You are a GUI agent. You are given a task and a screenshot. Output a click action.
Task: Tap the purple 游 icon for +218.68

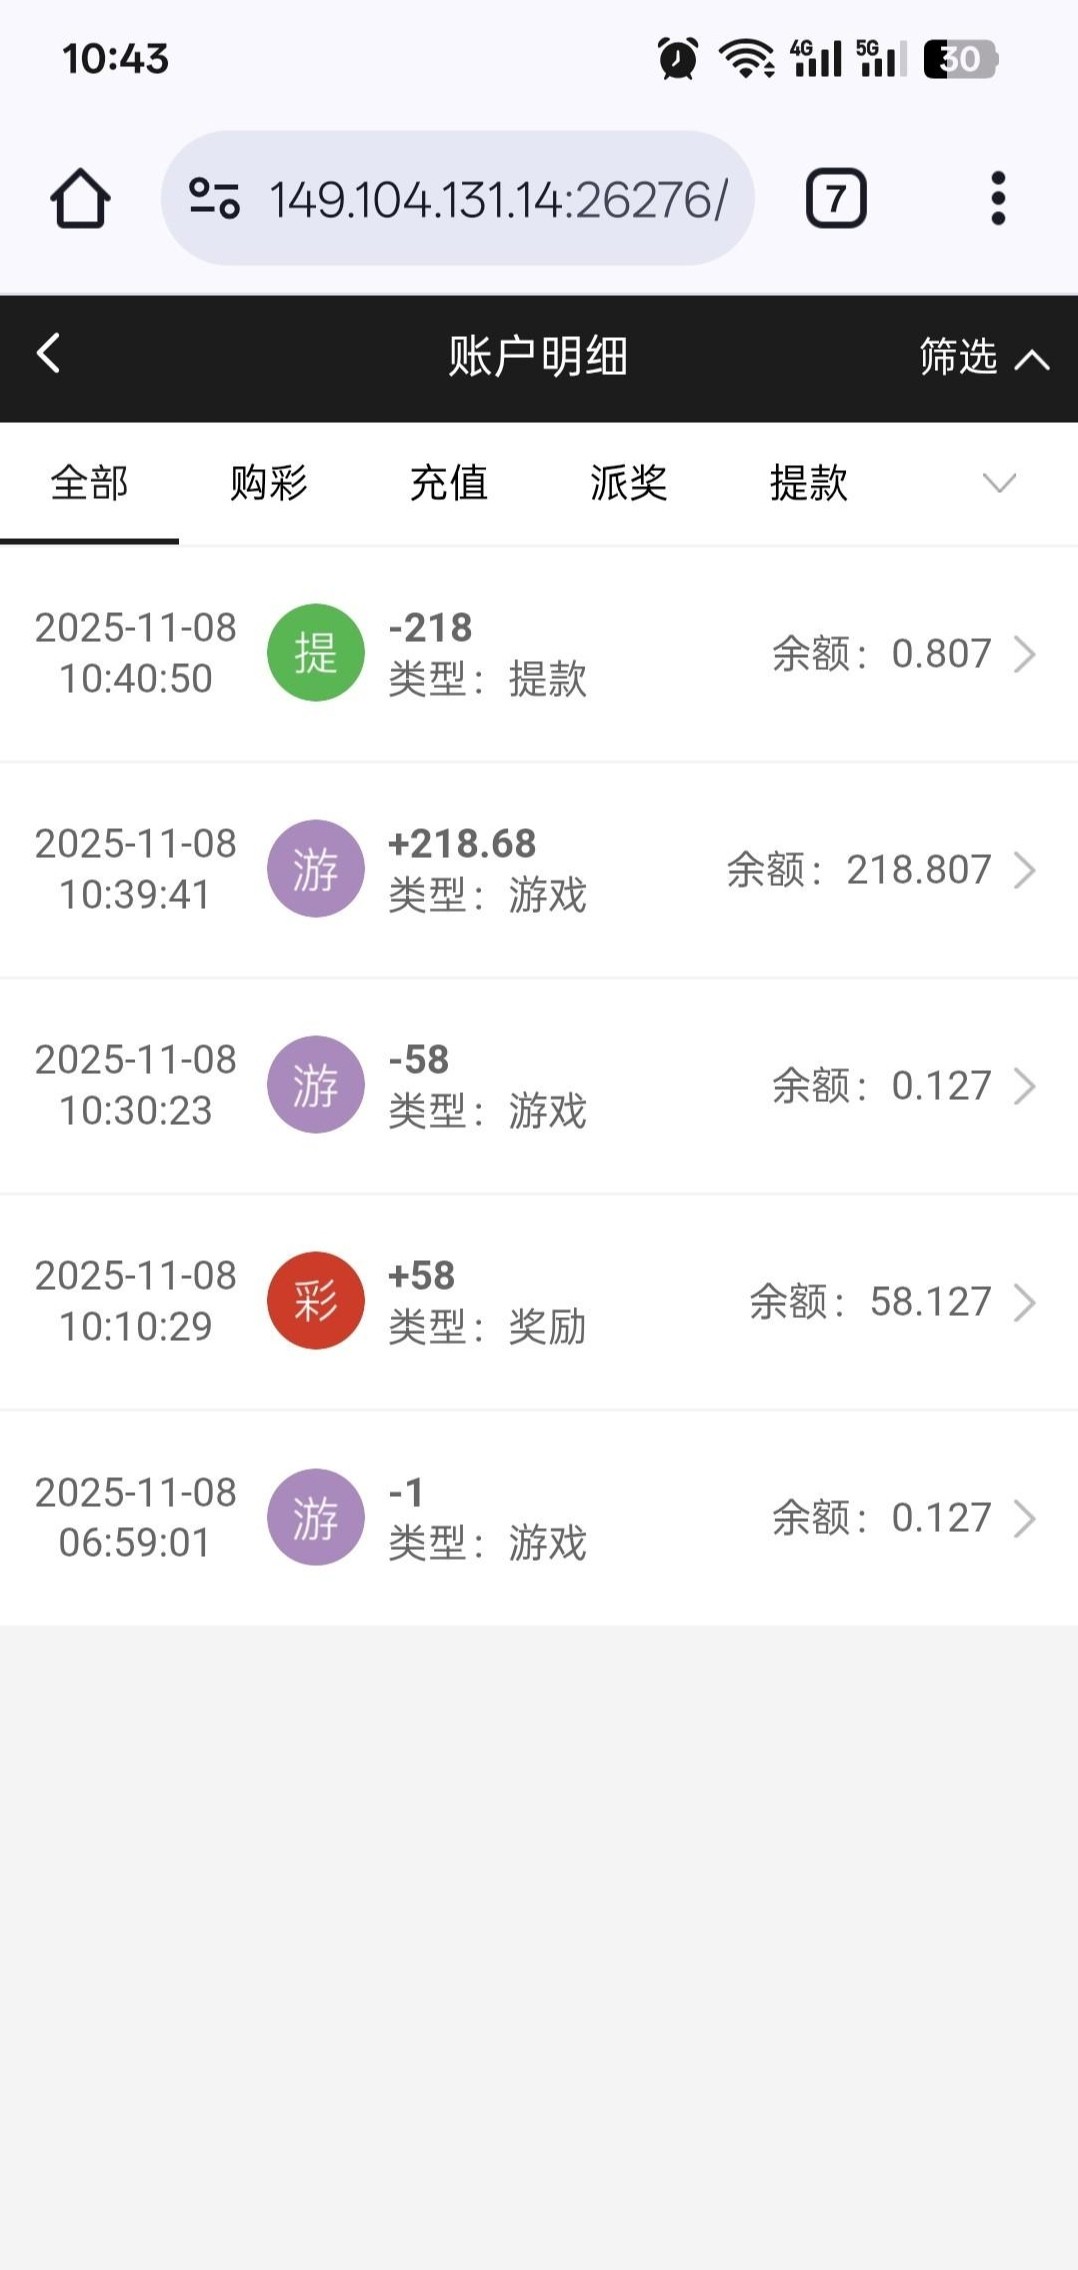click(x=315, y=869)
